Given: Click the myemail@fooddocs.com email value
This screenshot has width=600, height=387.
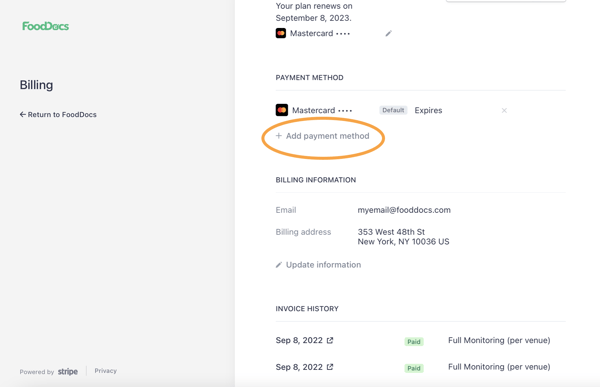Looking at the screenshot, I should tap(404, 210).
